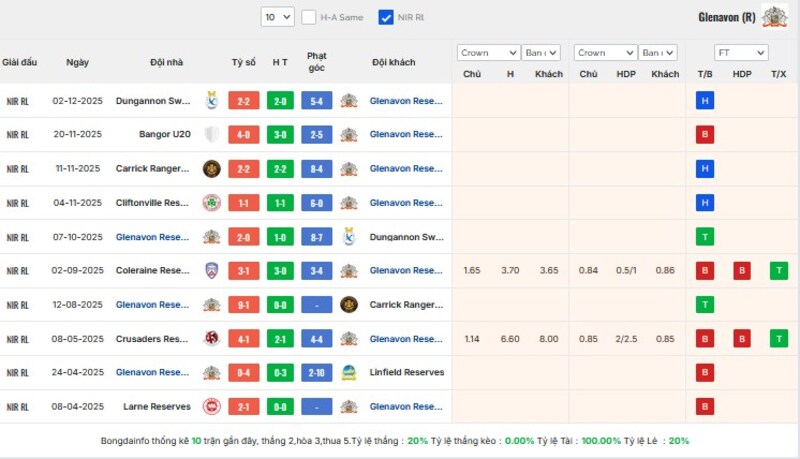
Task: Click the Cliftonville Reserves team crest
Action: pos(211,203)
